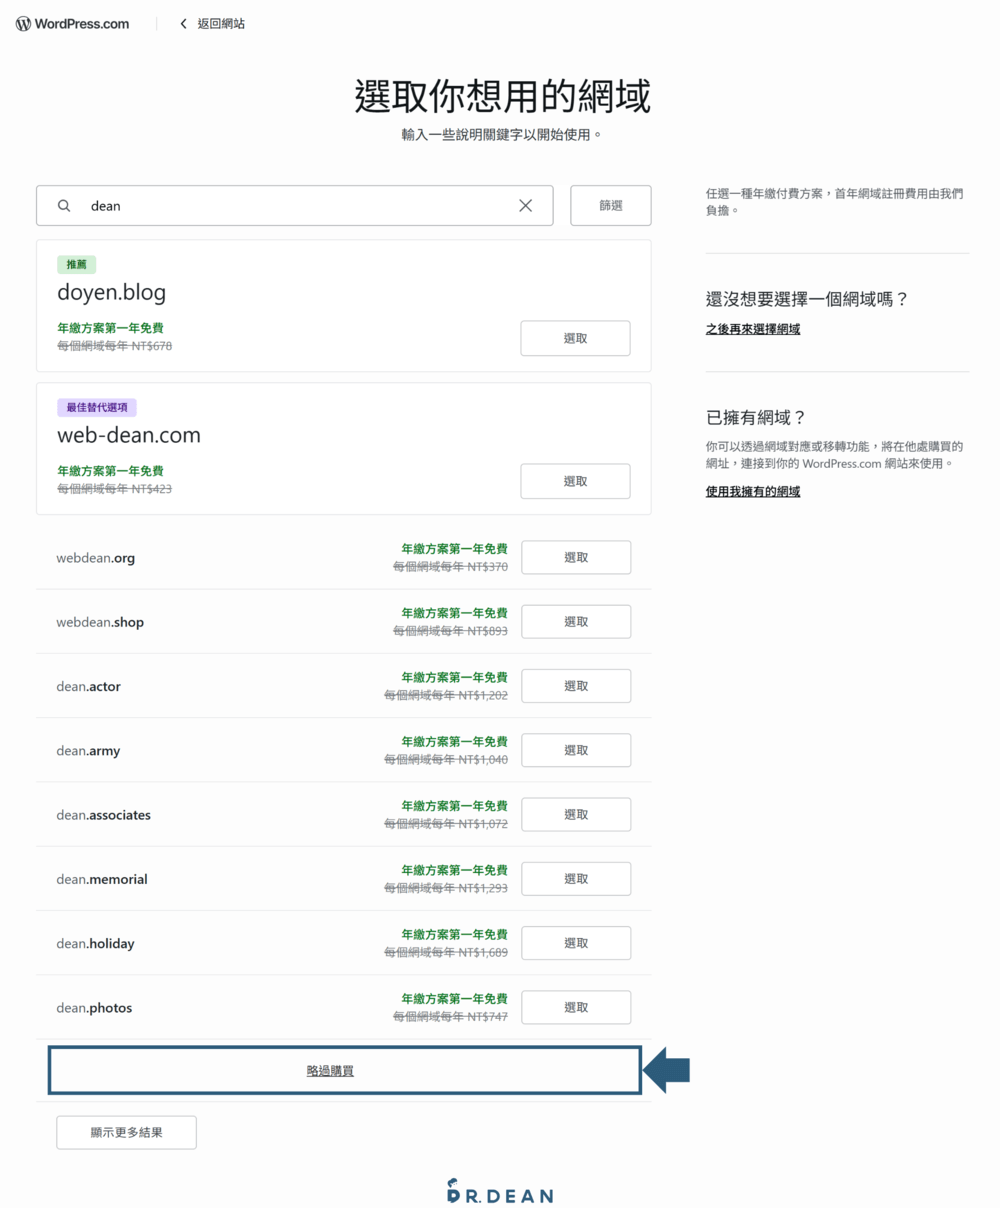Click the 之後再來選擇網域 link
Screen dimensions: 1000x1224
[752, 328]
